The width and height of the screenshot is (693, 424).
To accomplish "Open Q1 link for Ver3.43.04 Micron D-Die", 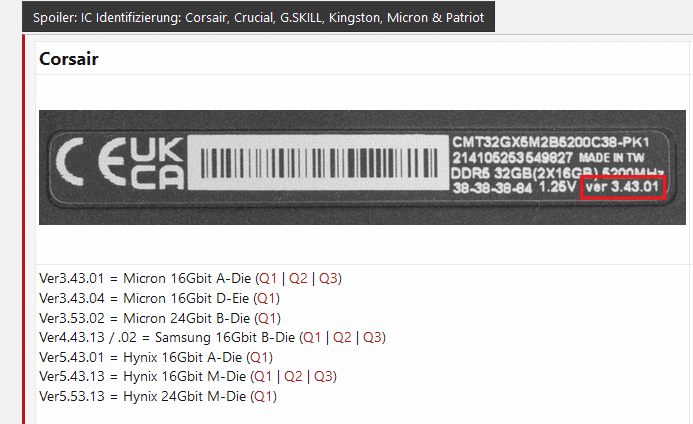I will 266,298.
